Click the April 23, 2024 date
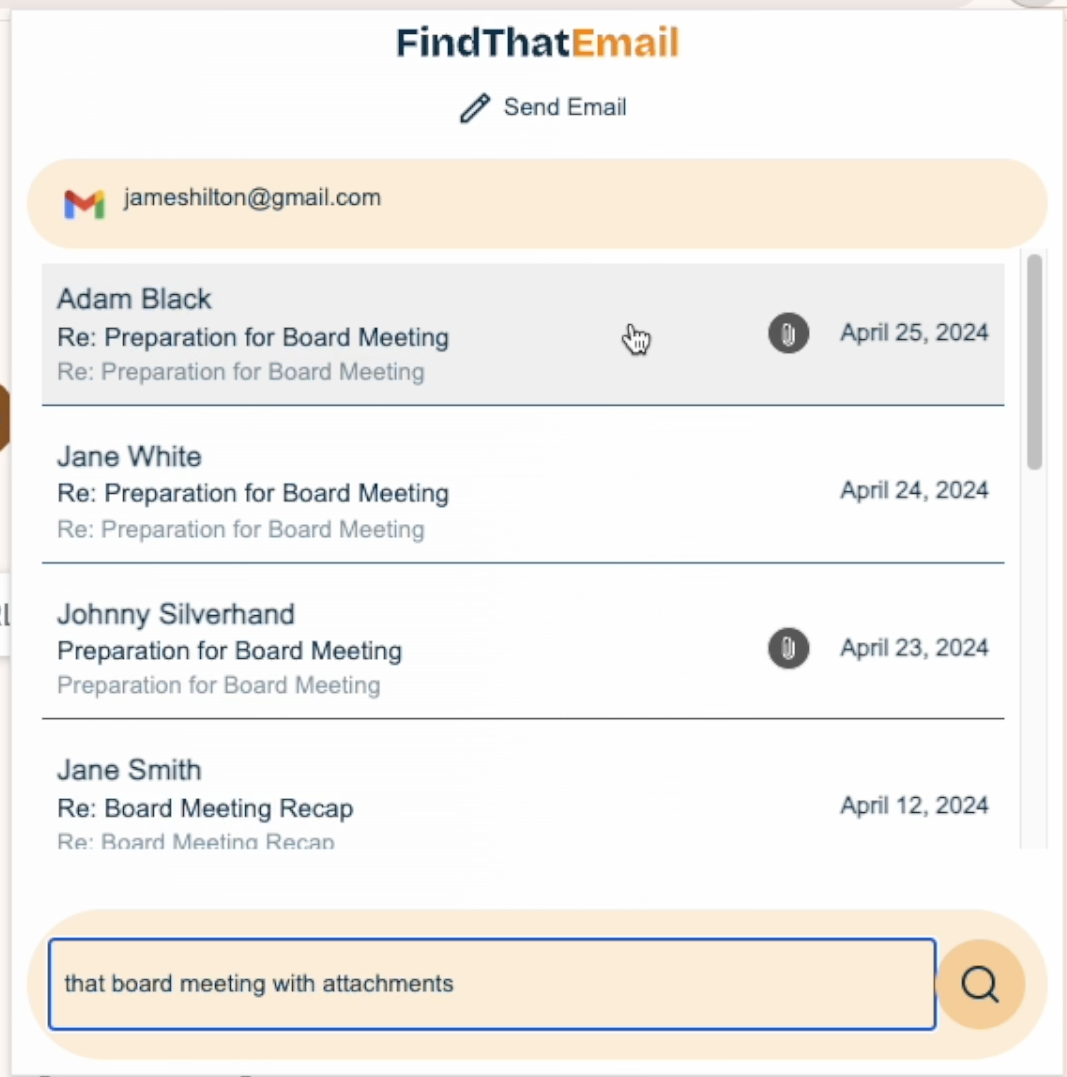1067x1077 pixels. [914, 648]
